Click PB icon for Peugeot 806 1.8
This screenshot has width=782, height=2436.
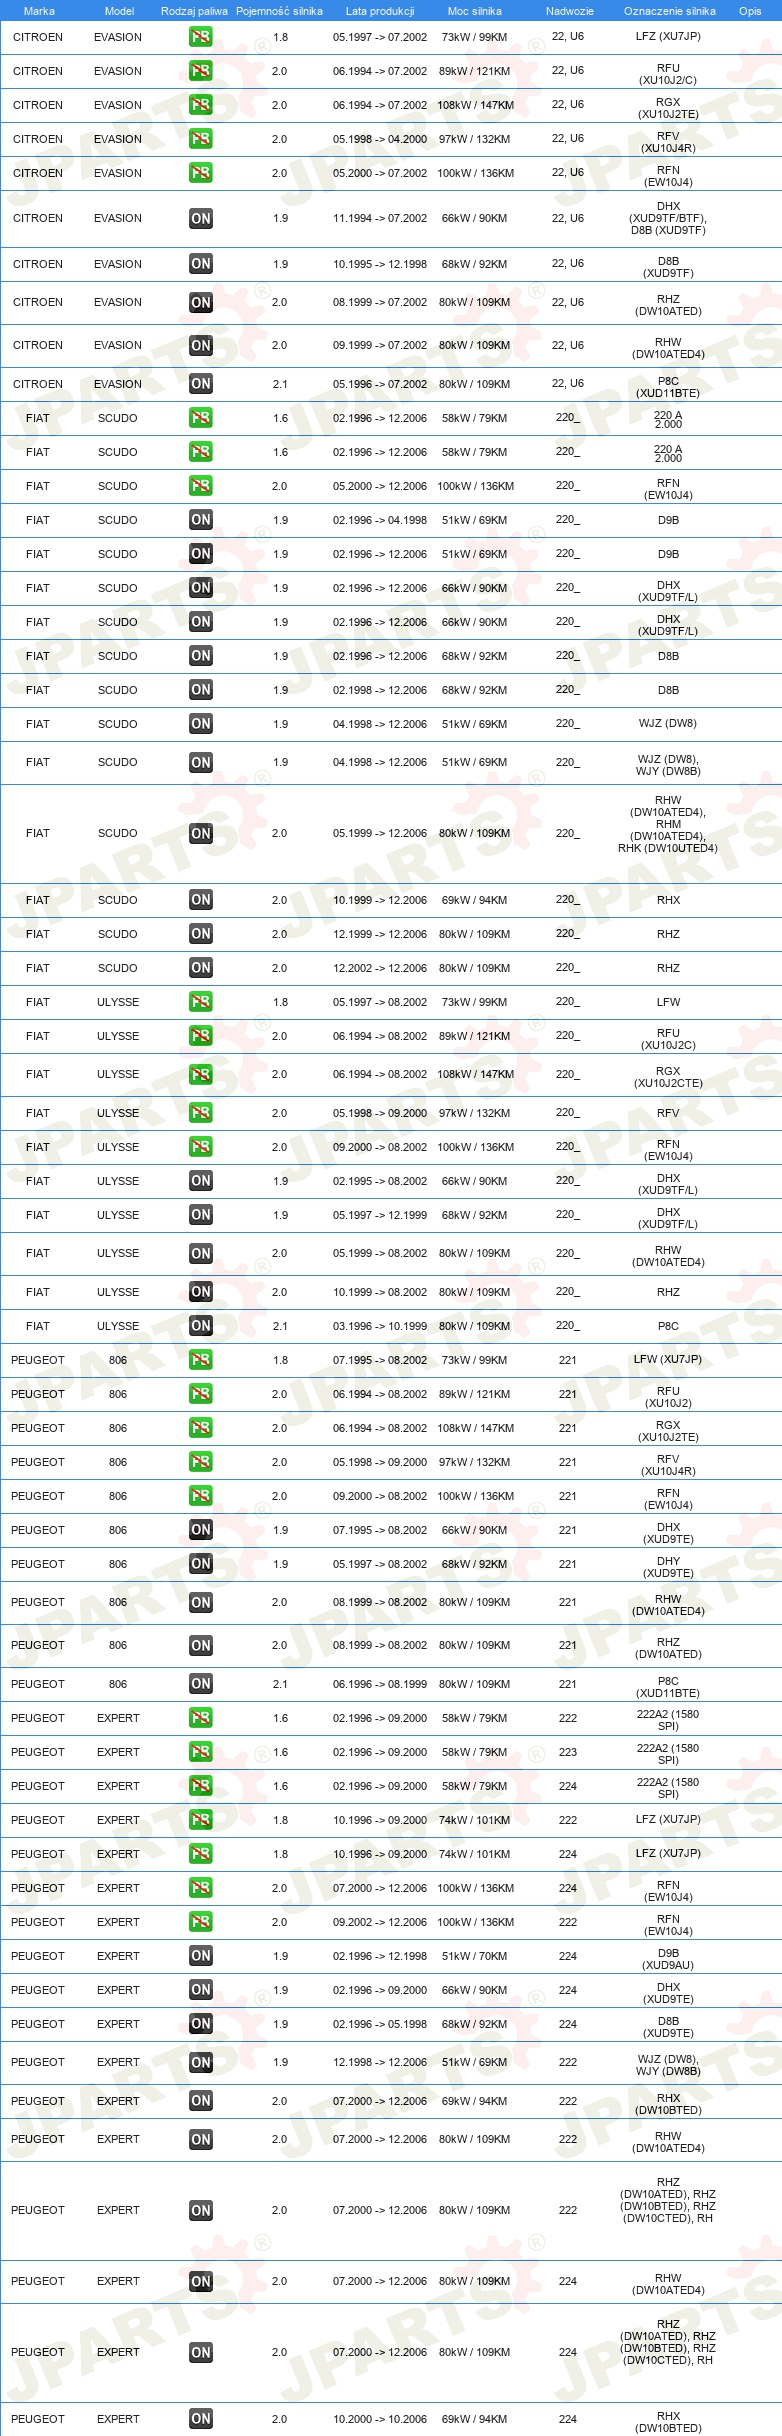tap(201, 1360)
